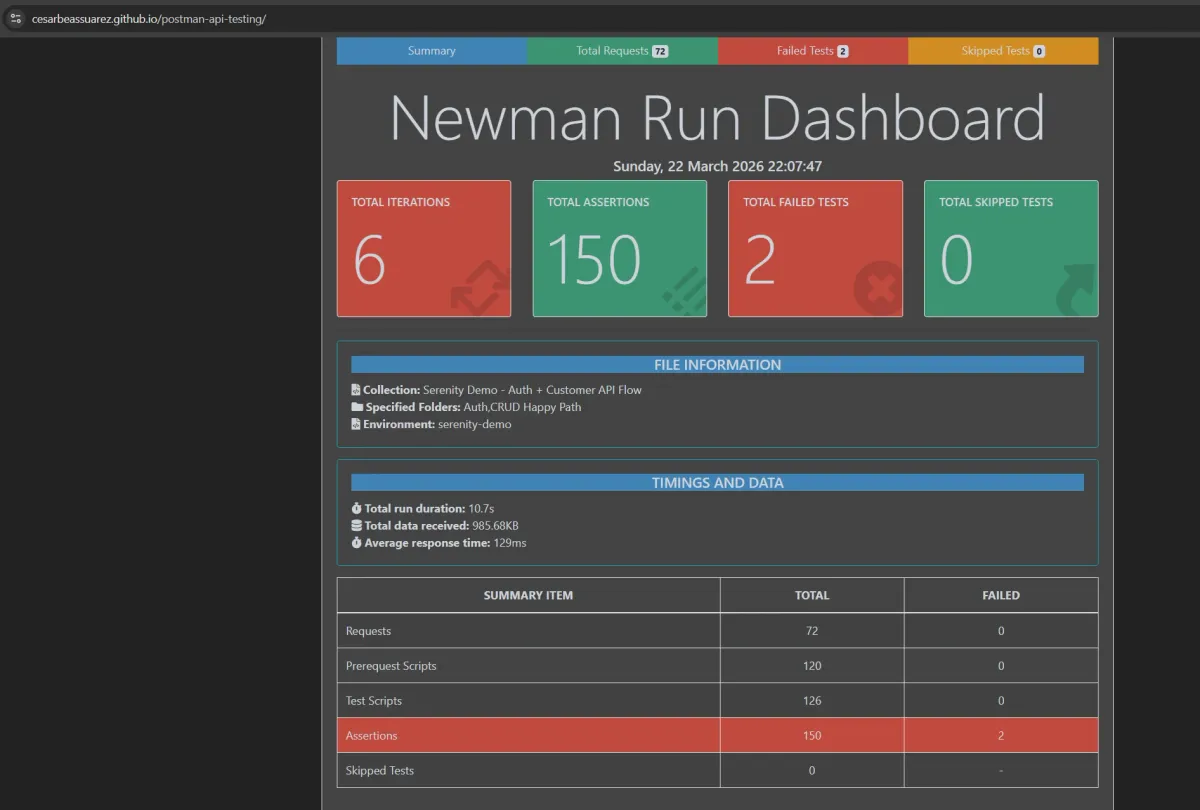Click the timer icon next to Average response time
This screenshot has height=810, width=1200.
pos(356,543)
